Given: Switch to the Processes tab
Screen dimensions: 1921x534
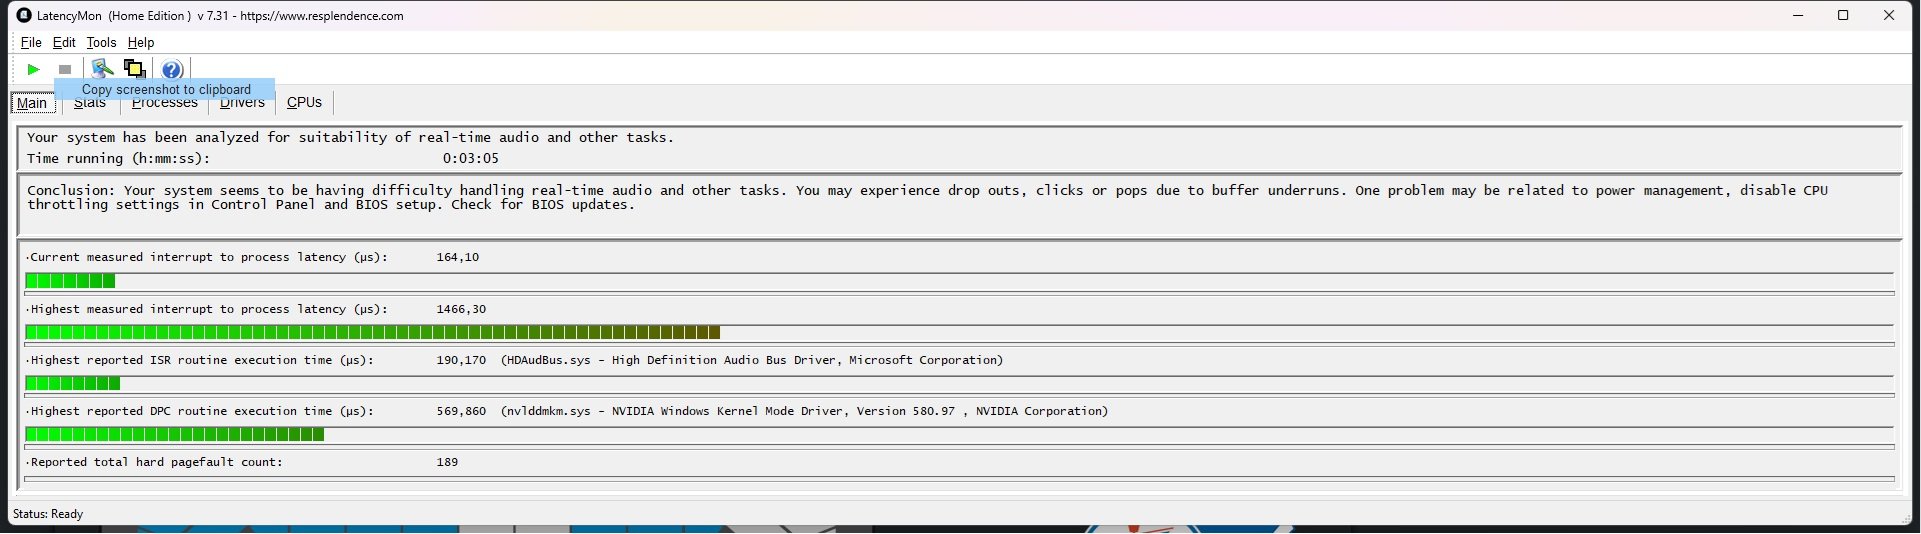Looking at the screenshot, I should click(x=165, y=103).
